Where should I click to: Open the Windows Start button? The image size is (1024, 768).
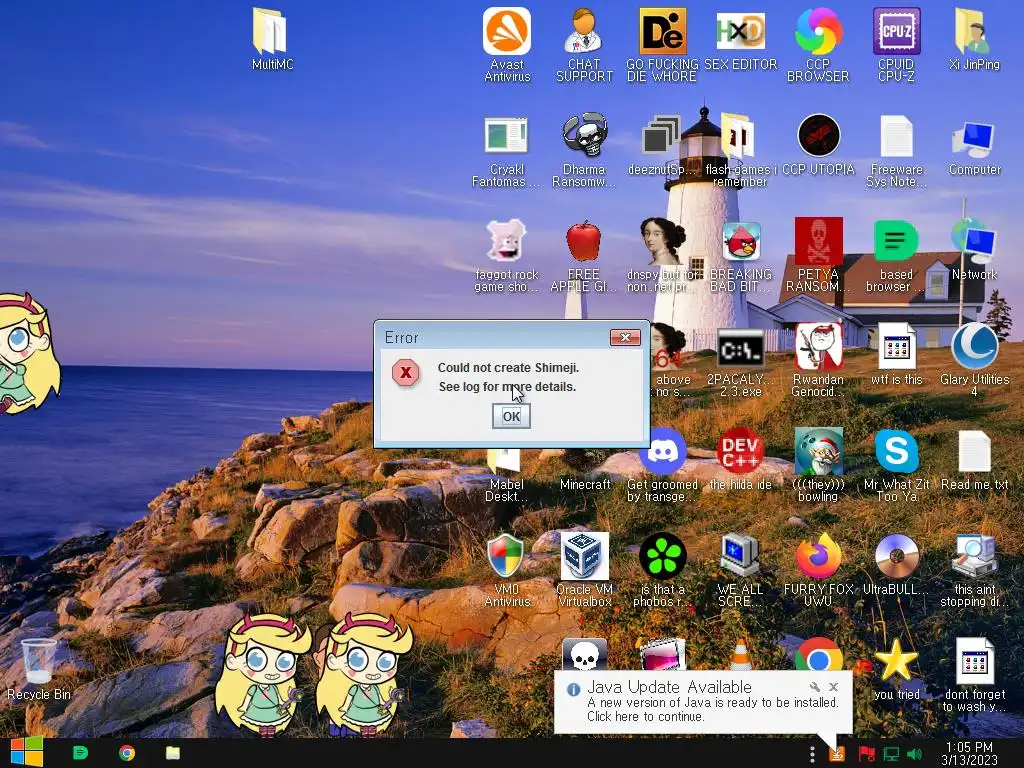click(x=26, y=753)
